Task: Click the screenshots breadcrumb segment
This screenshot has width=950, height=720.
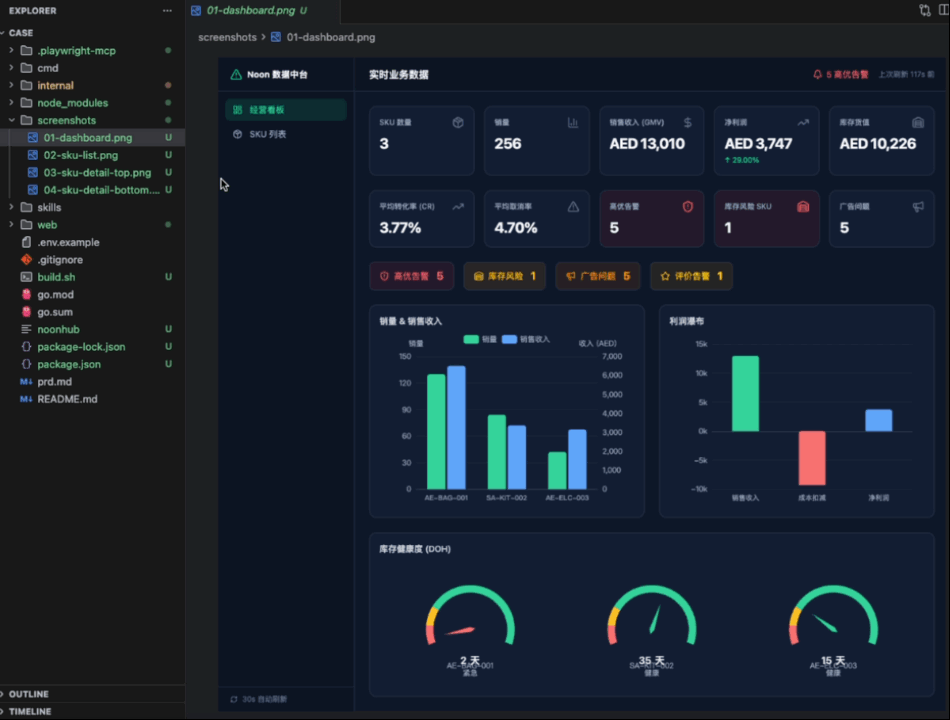Action: point(227,37)
